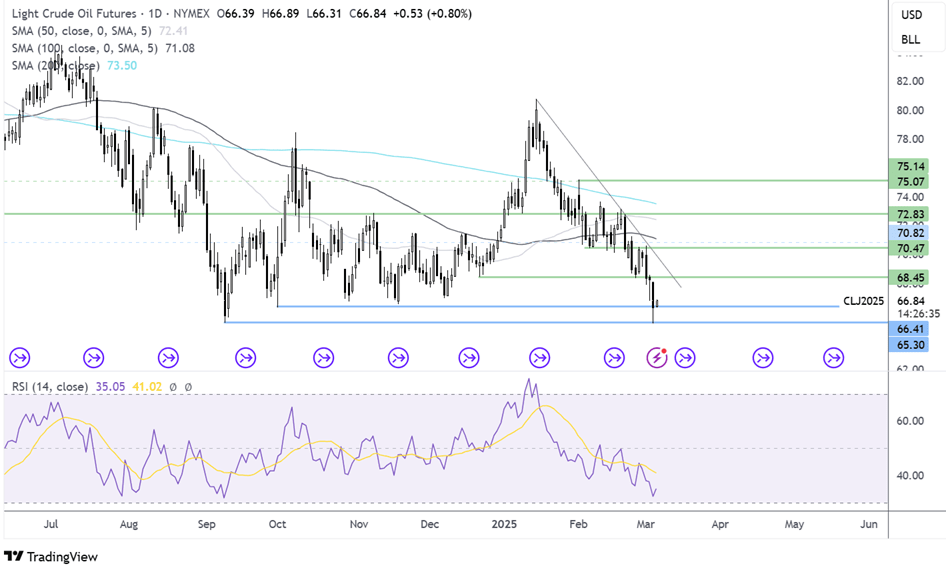Click the 80.00 price axis value
The image size is (946, 571).
tap(910, 110)
